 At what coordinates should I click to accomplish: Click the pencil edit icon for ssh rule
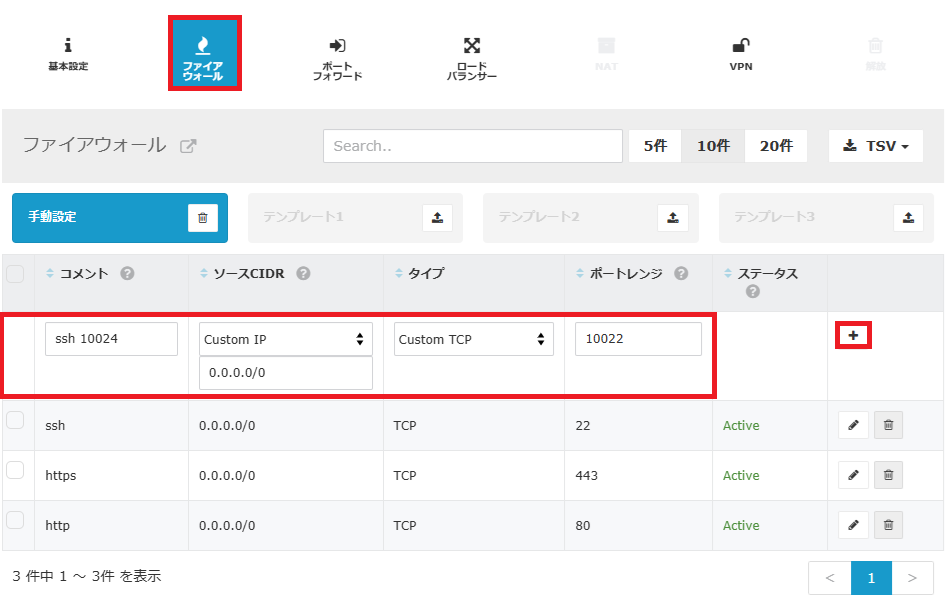coord(853,425)
